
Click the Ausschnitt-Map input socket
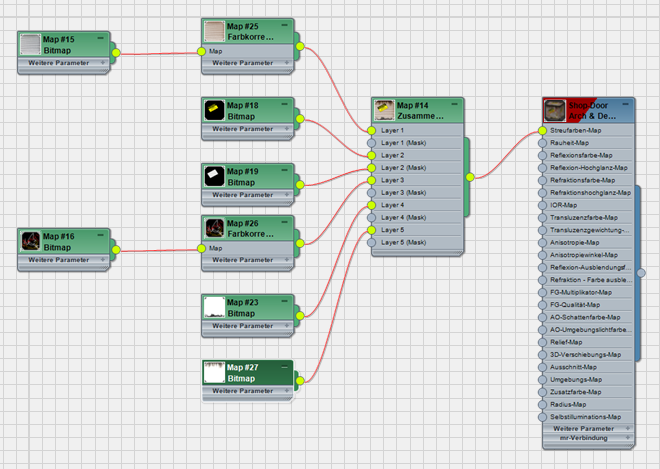(x=543, y=367)
